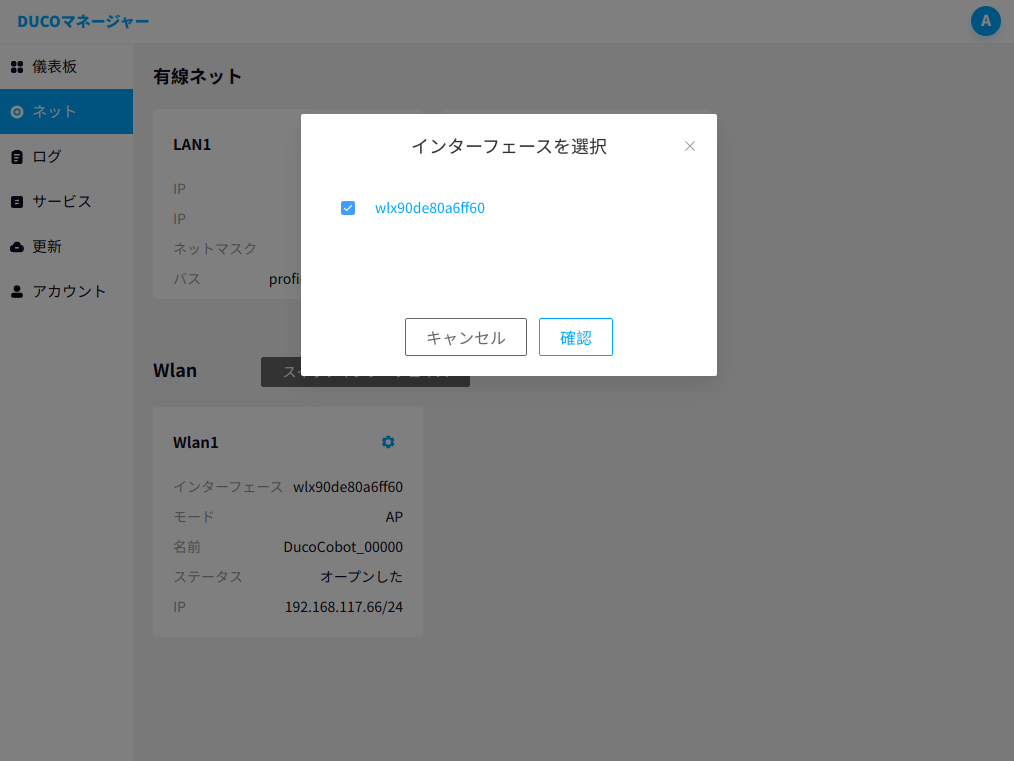The image size is (1014, 761).
Task: Open Wlan1 settings gear icon
Action: [388, 442]
